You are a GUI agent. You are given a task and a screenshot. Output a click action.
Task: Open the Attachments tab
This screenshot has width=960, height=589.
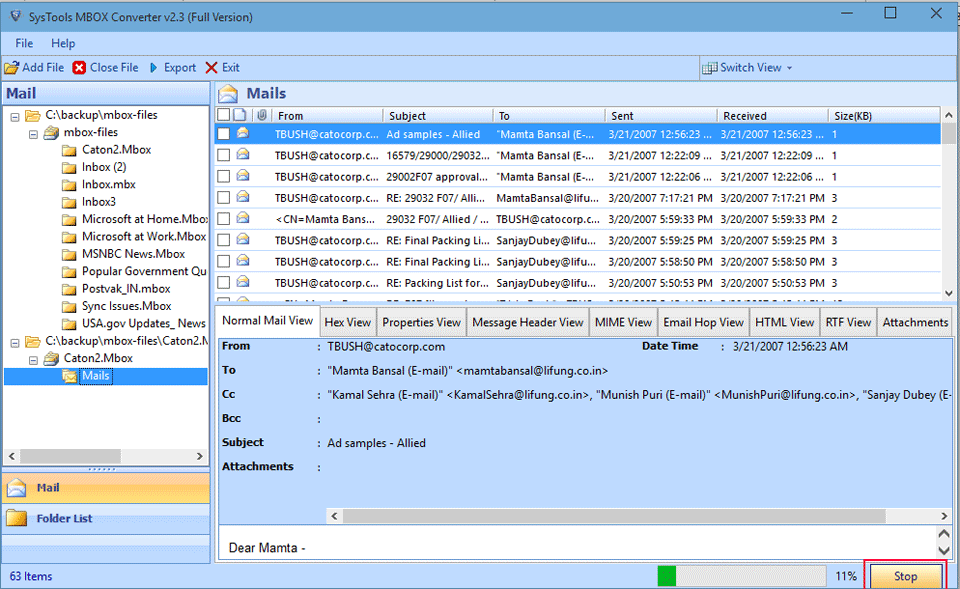(x=915, y=322)
